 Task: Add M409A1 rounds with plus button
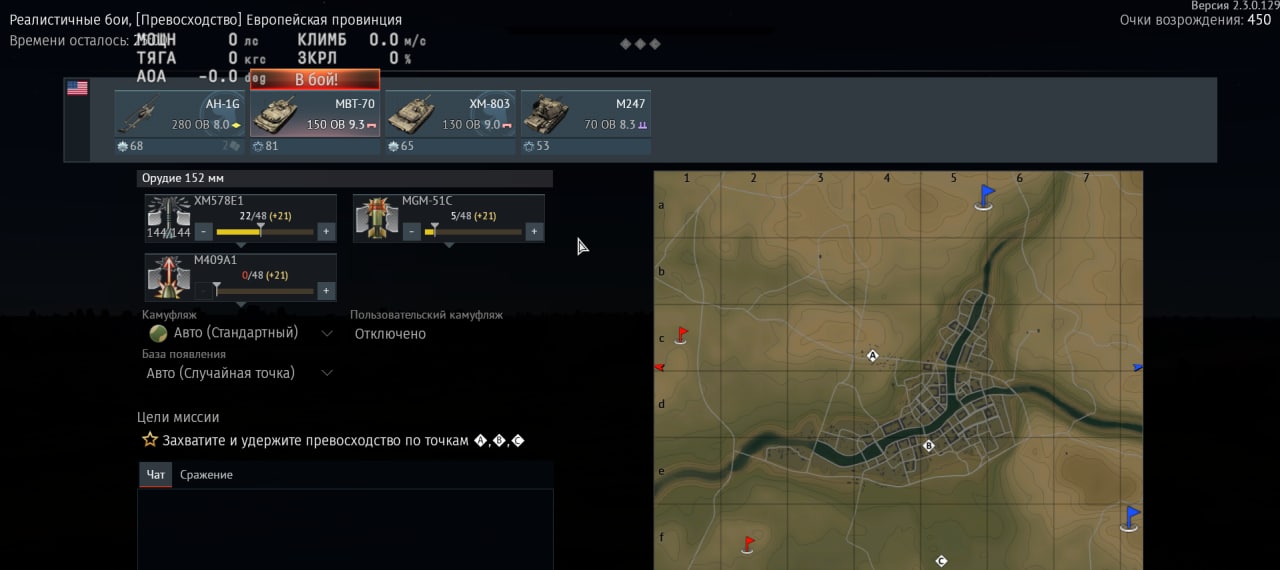[326, 291]
